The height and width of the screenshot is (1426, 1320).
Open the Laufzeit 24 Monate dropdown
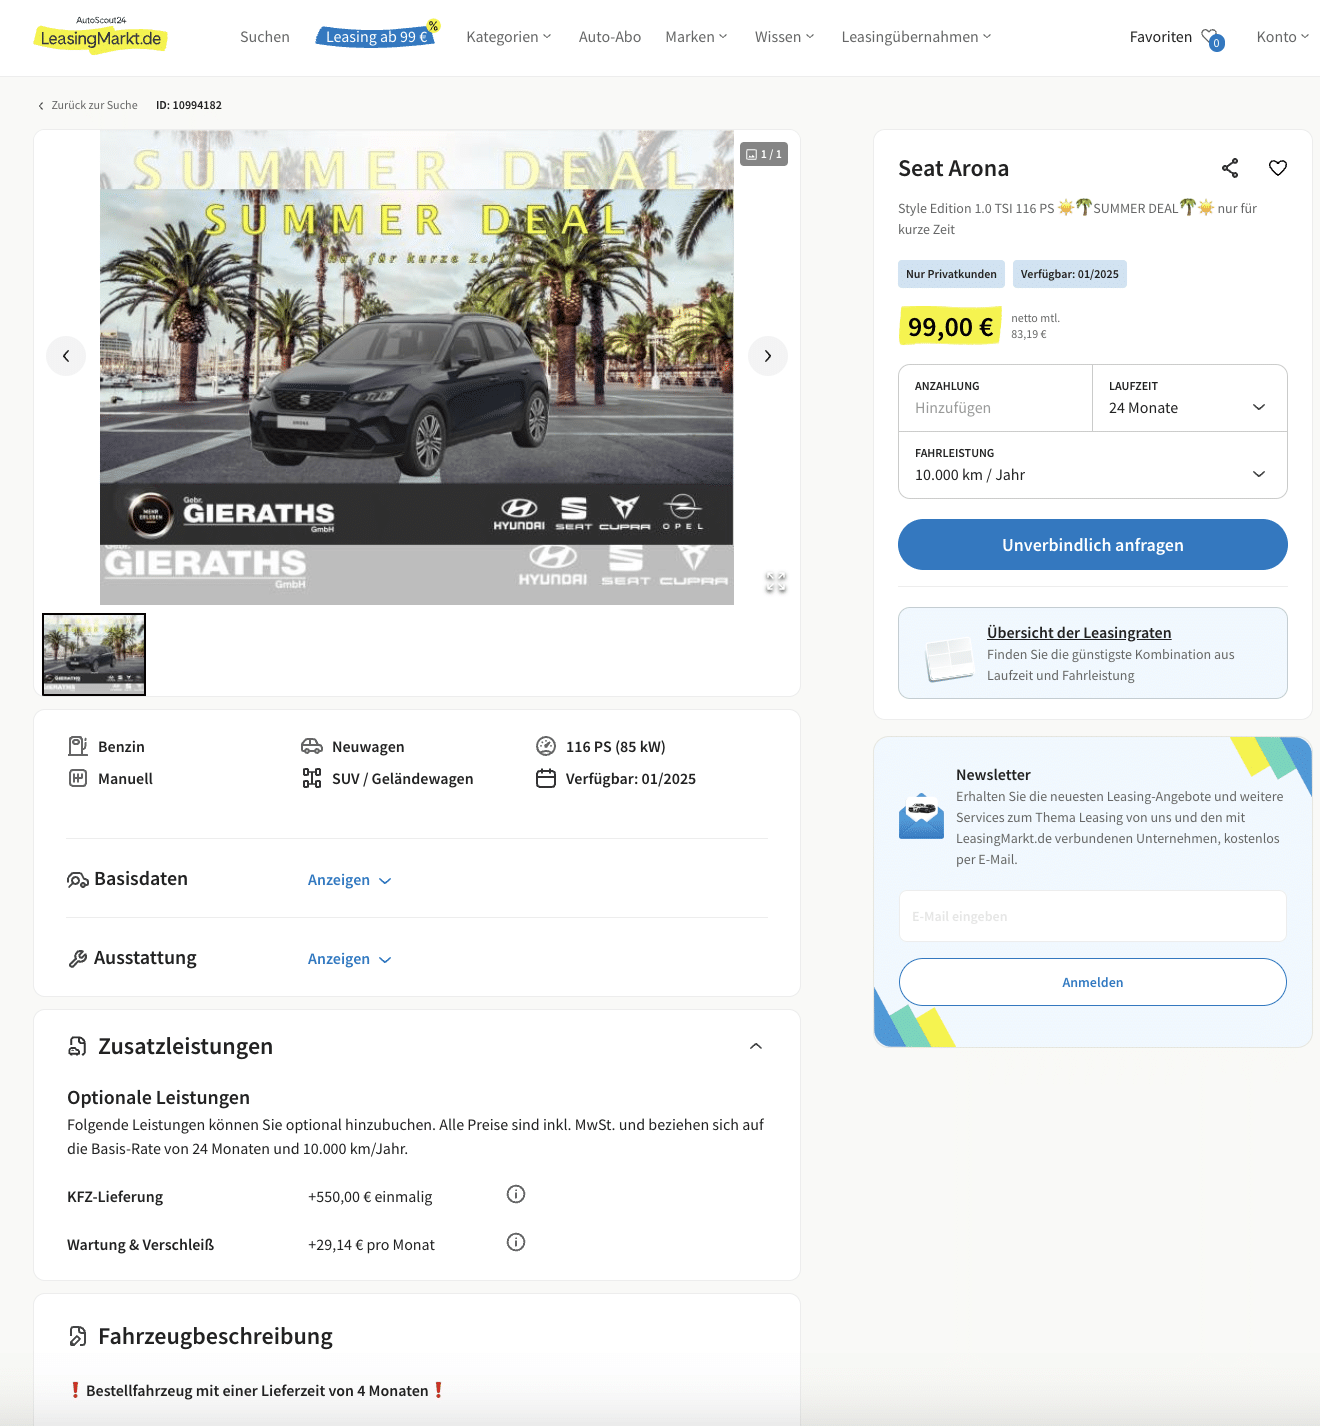tap(1190, 398)
